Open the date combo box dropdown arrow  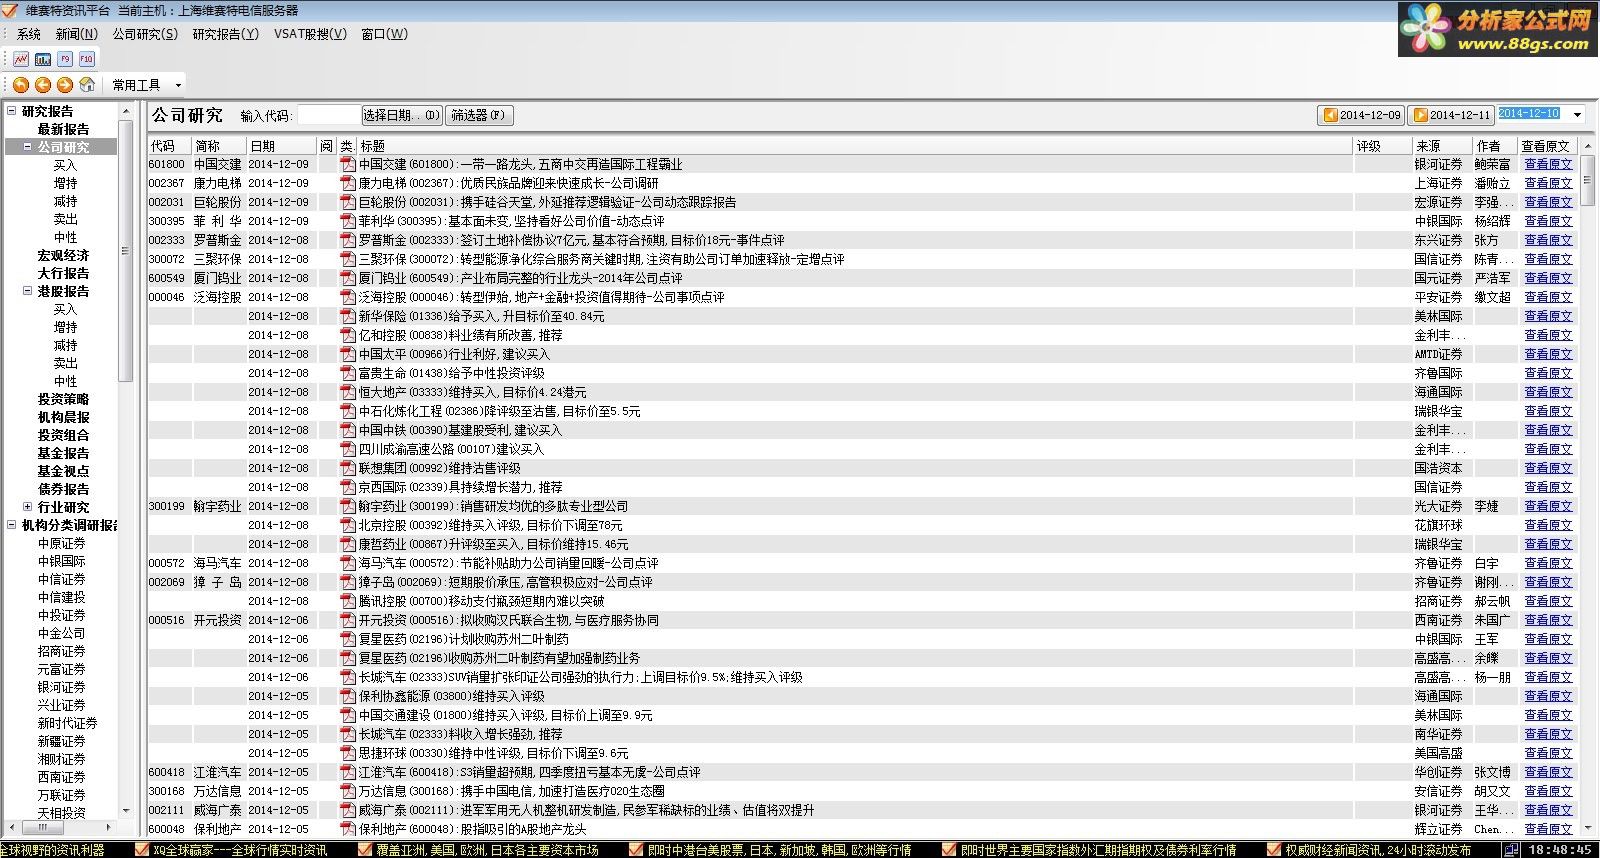[1578, 115]
